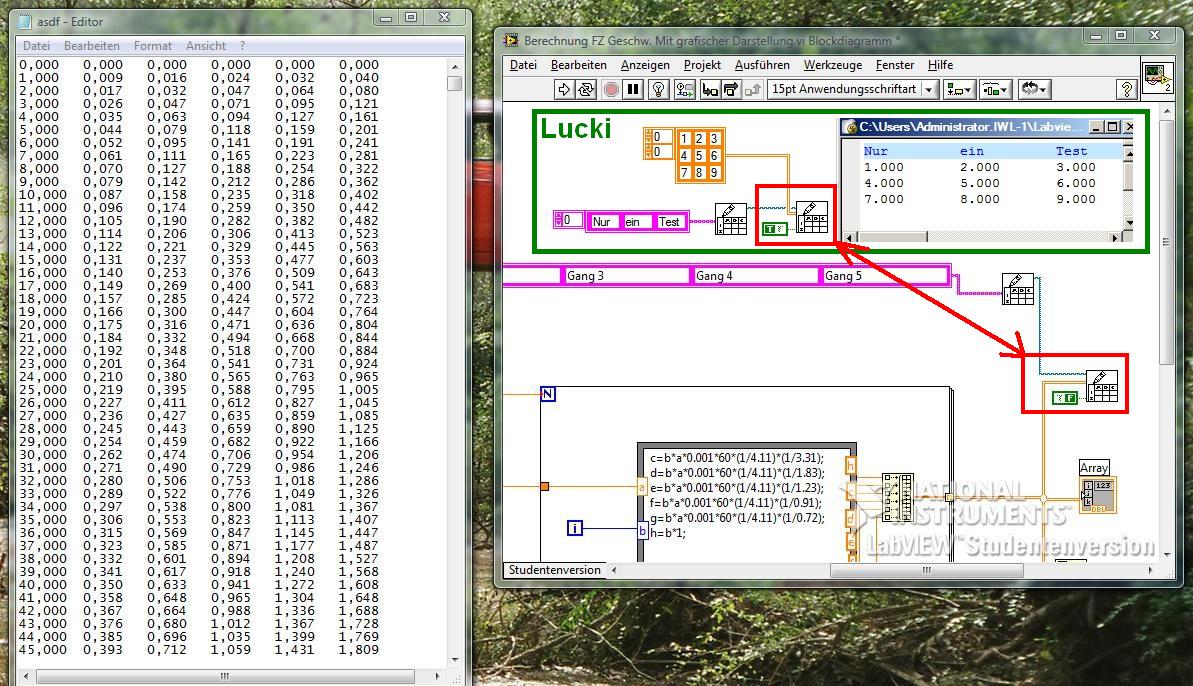Open Ansicht menu in asdf Editor
The image size is (1193, 686).
(x=206, y=46)
